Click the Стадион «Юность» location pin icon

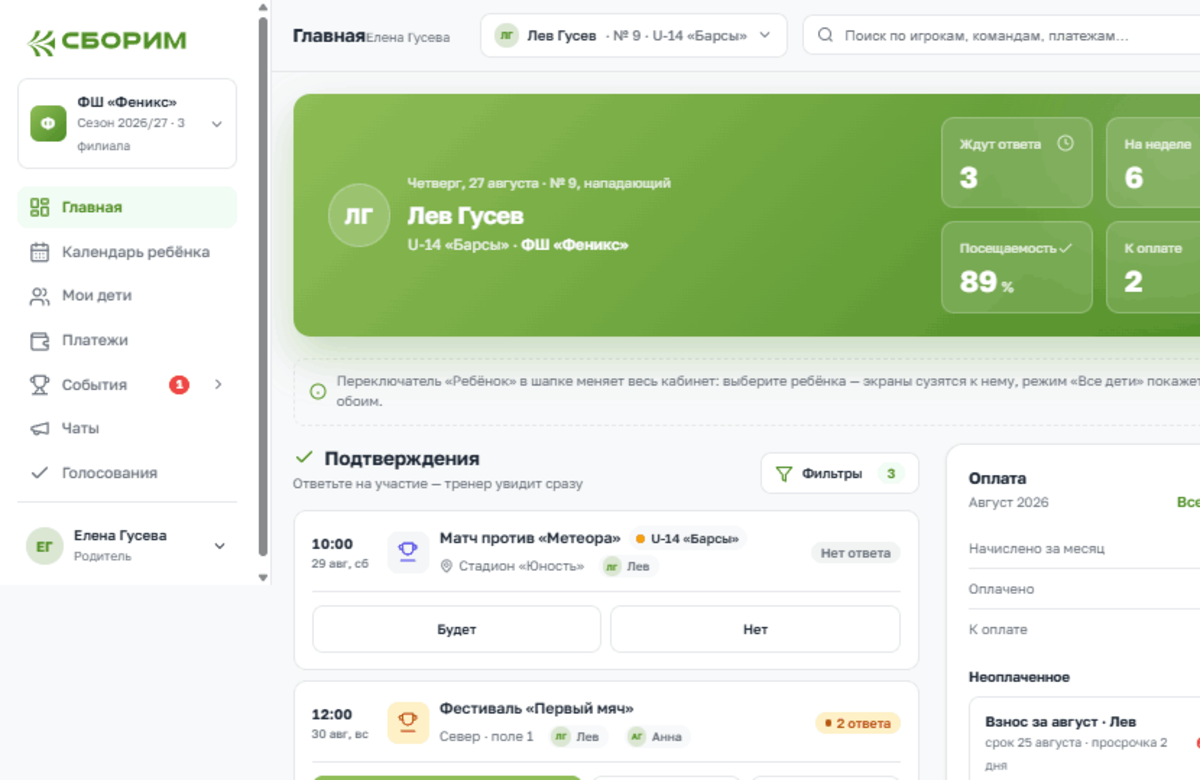[447, 566]
